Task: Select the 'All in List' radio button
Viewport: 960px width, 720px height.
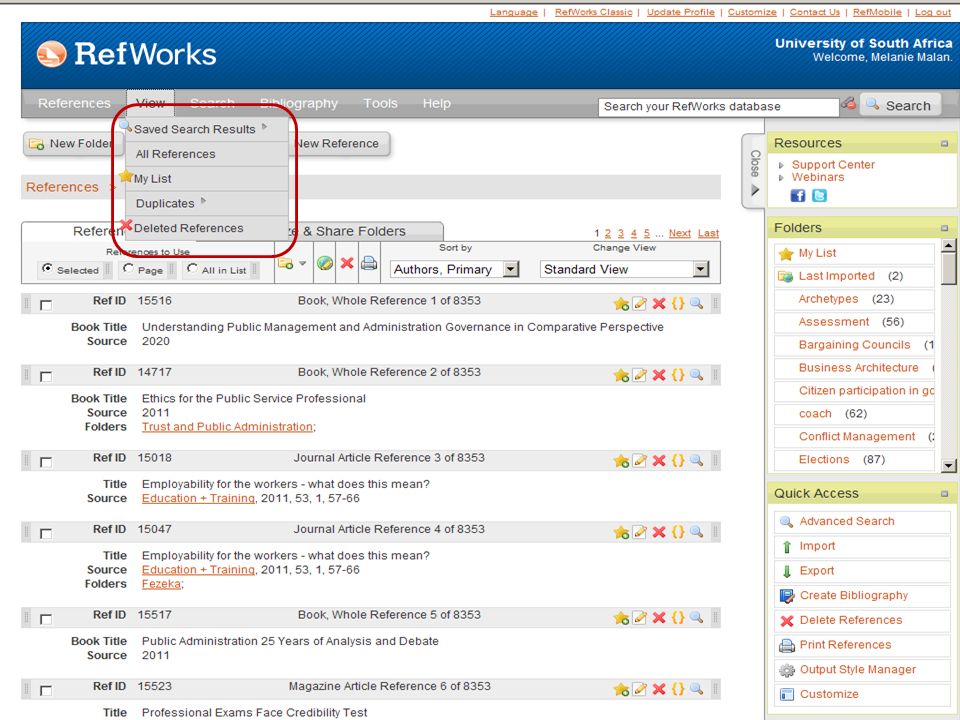Action: tap(192, 269)
